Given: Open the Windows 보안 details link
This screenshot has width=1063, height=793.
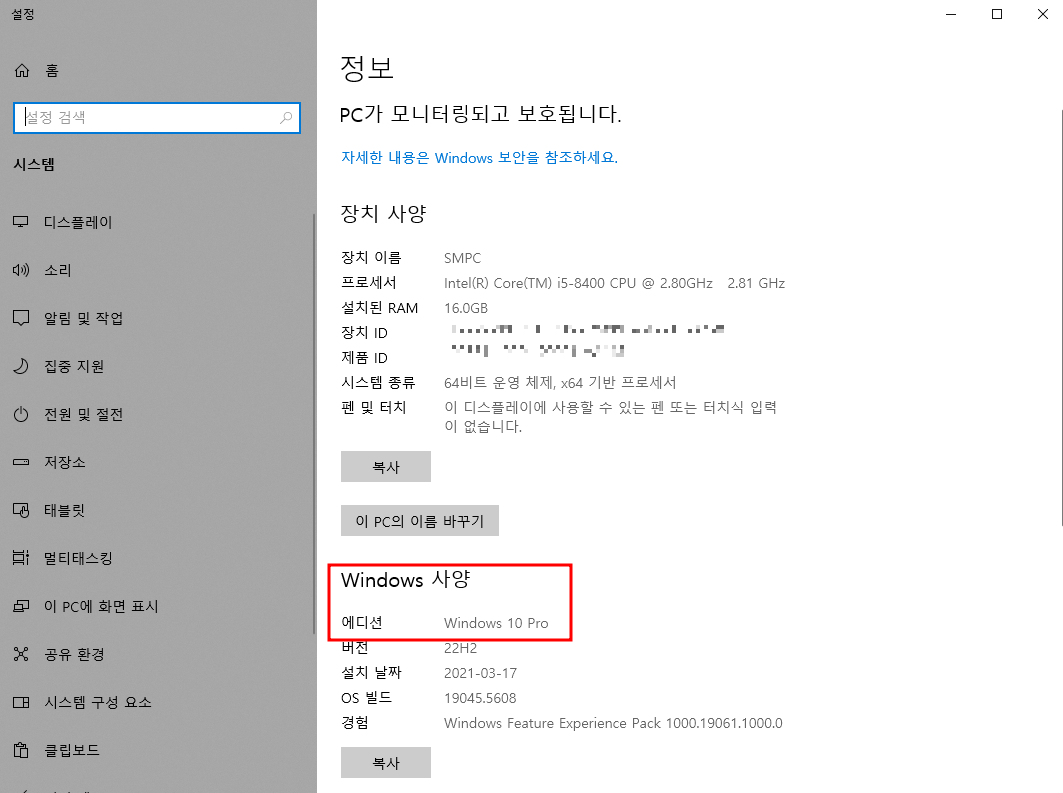Looking at the screenshot, I should click(479, 158).
